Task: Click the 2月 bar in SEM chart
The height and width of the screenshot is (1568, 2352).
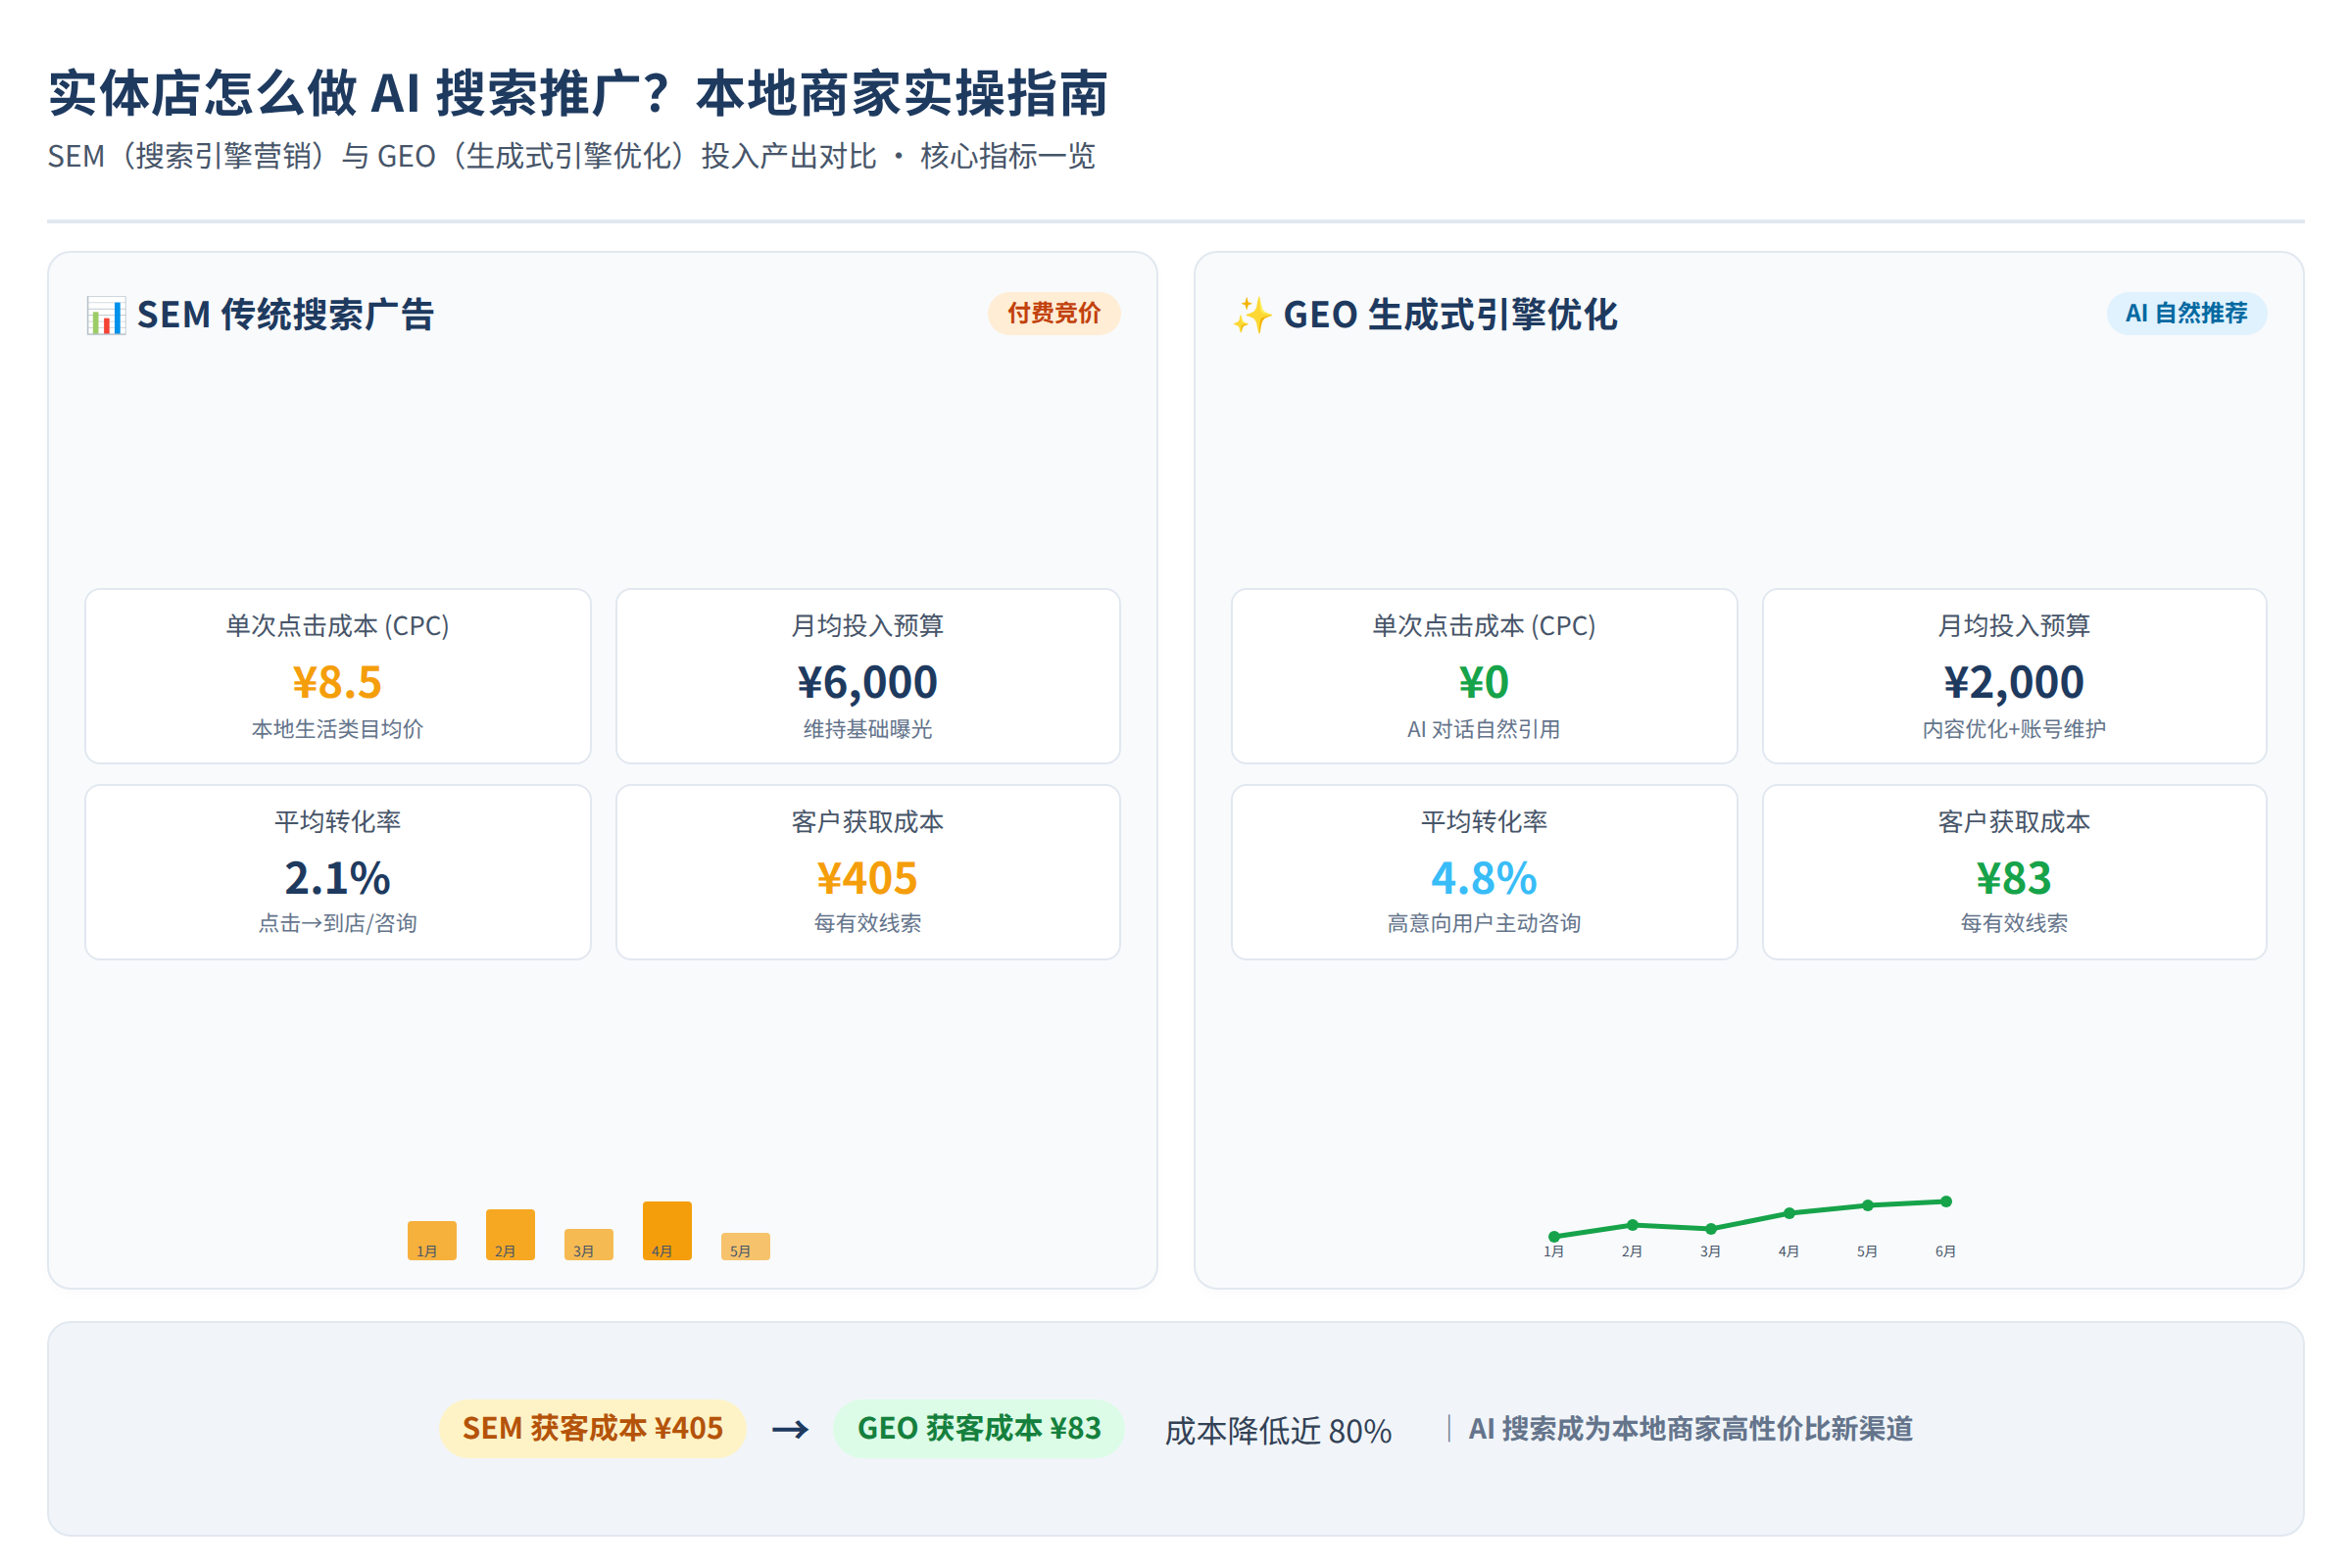Action: click(x=510, y=1234)
